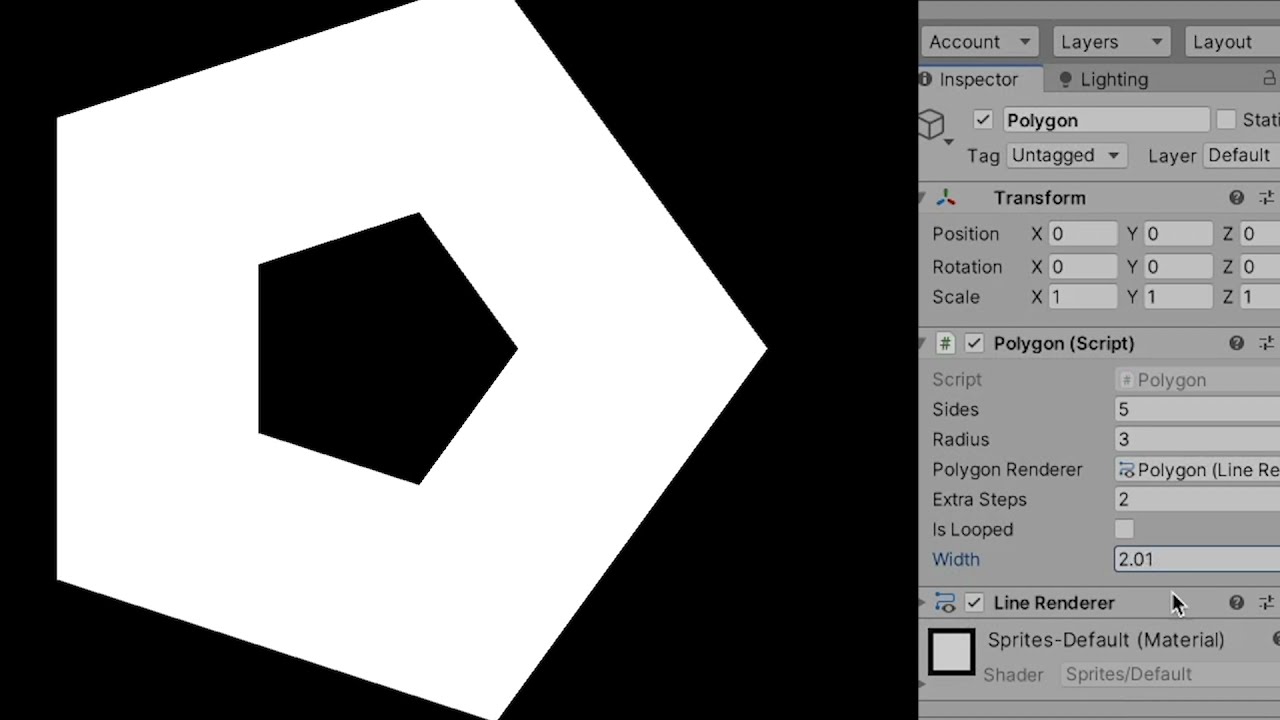Disable the Line Renderer component checkbox

coord(974,603)
